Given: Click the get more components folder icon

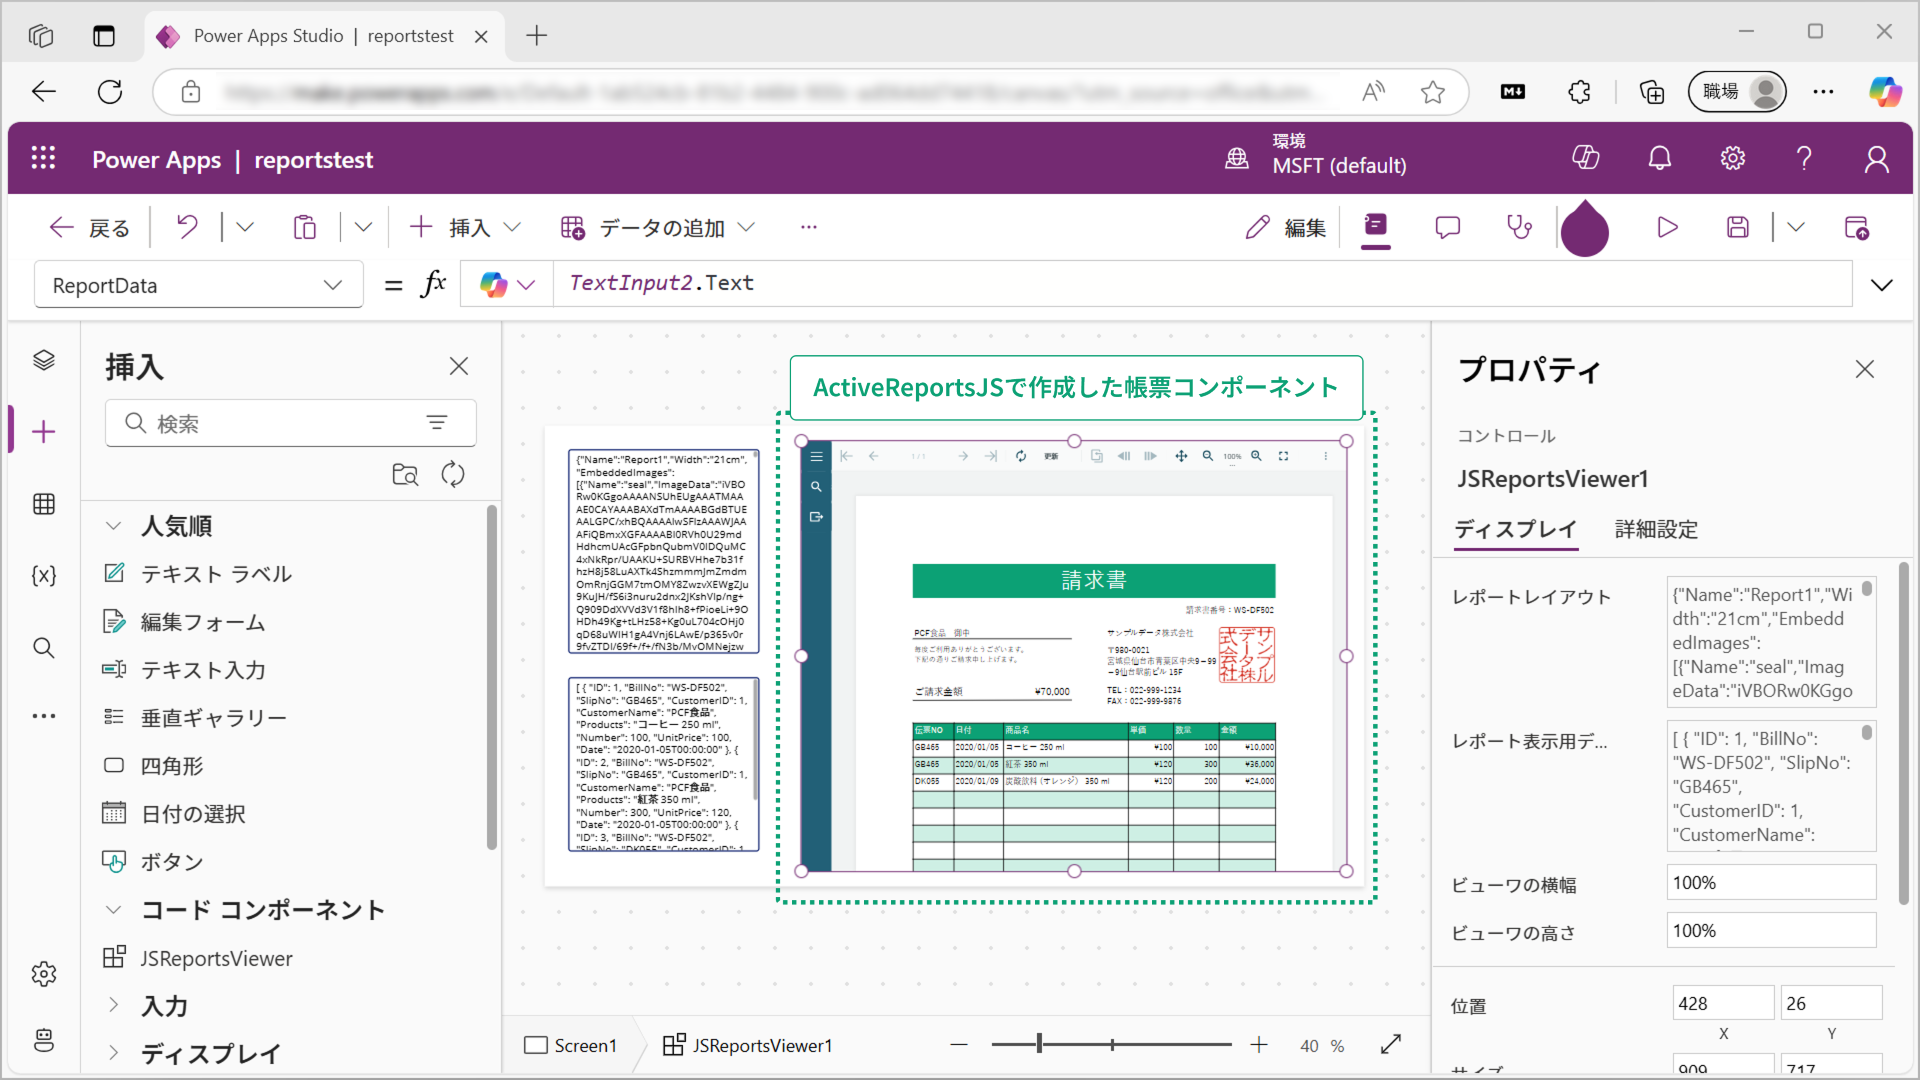Looking at the screenshot, I should 405,474.
